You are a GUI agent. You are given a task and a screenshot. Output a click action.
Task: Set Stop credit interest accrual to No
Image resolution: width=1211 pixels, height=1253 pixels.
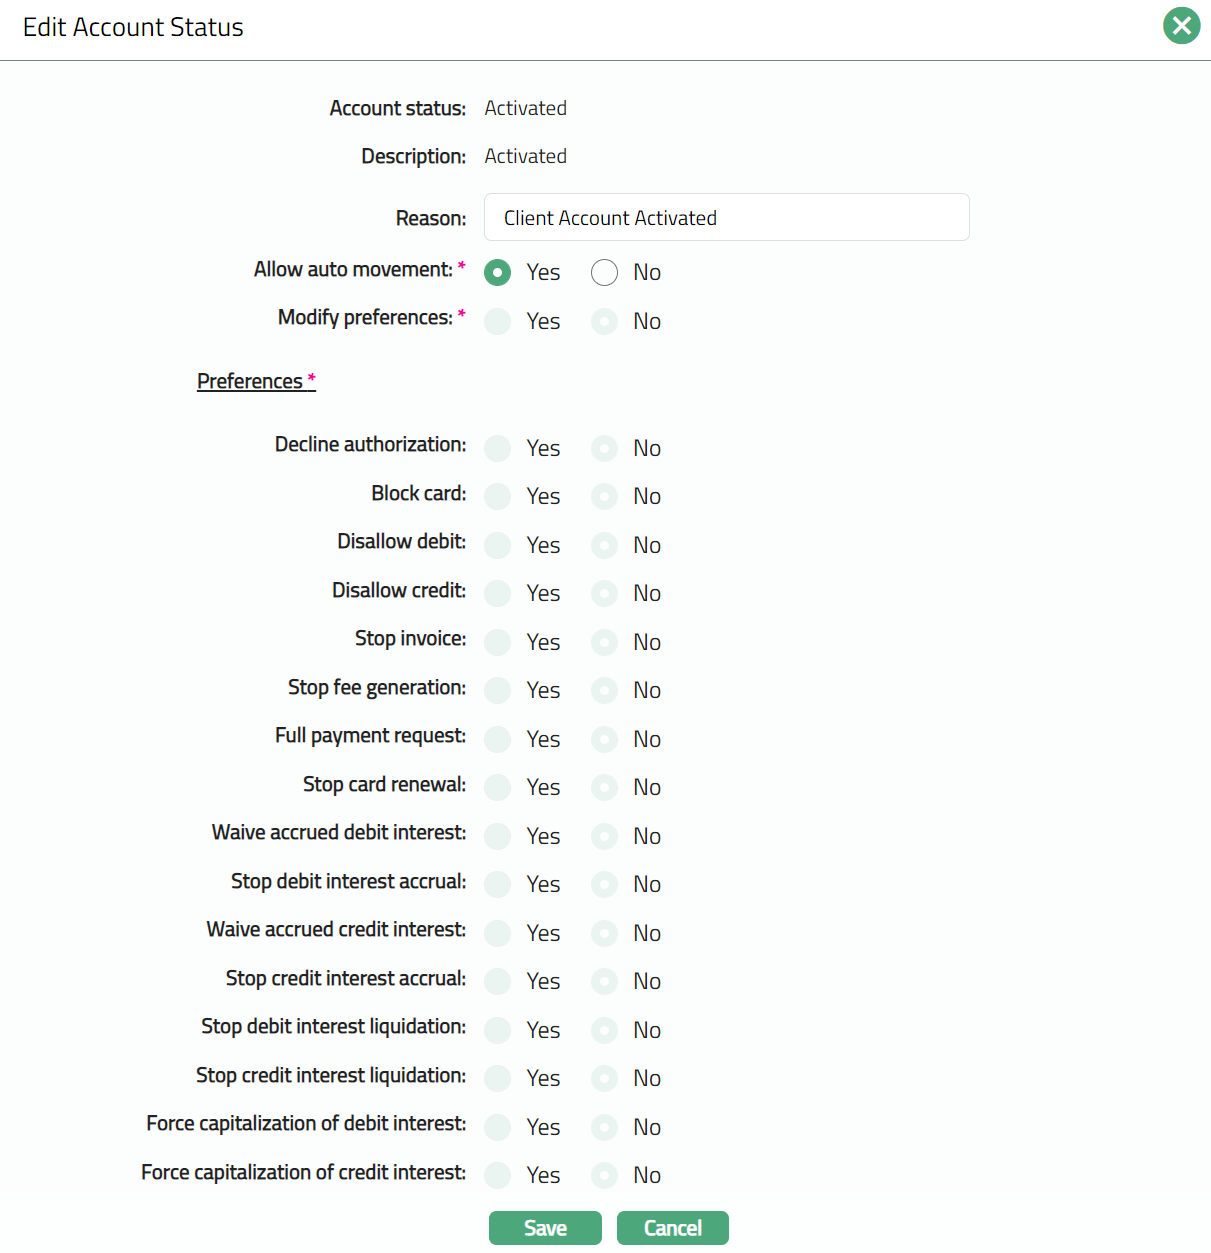pyautogui.click(x=604, y=982)
